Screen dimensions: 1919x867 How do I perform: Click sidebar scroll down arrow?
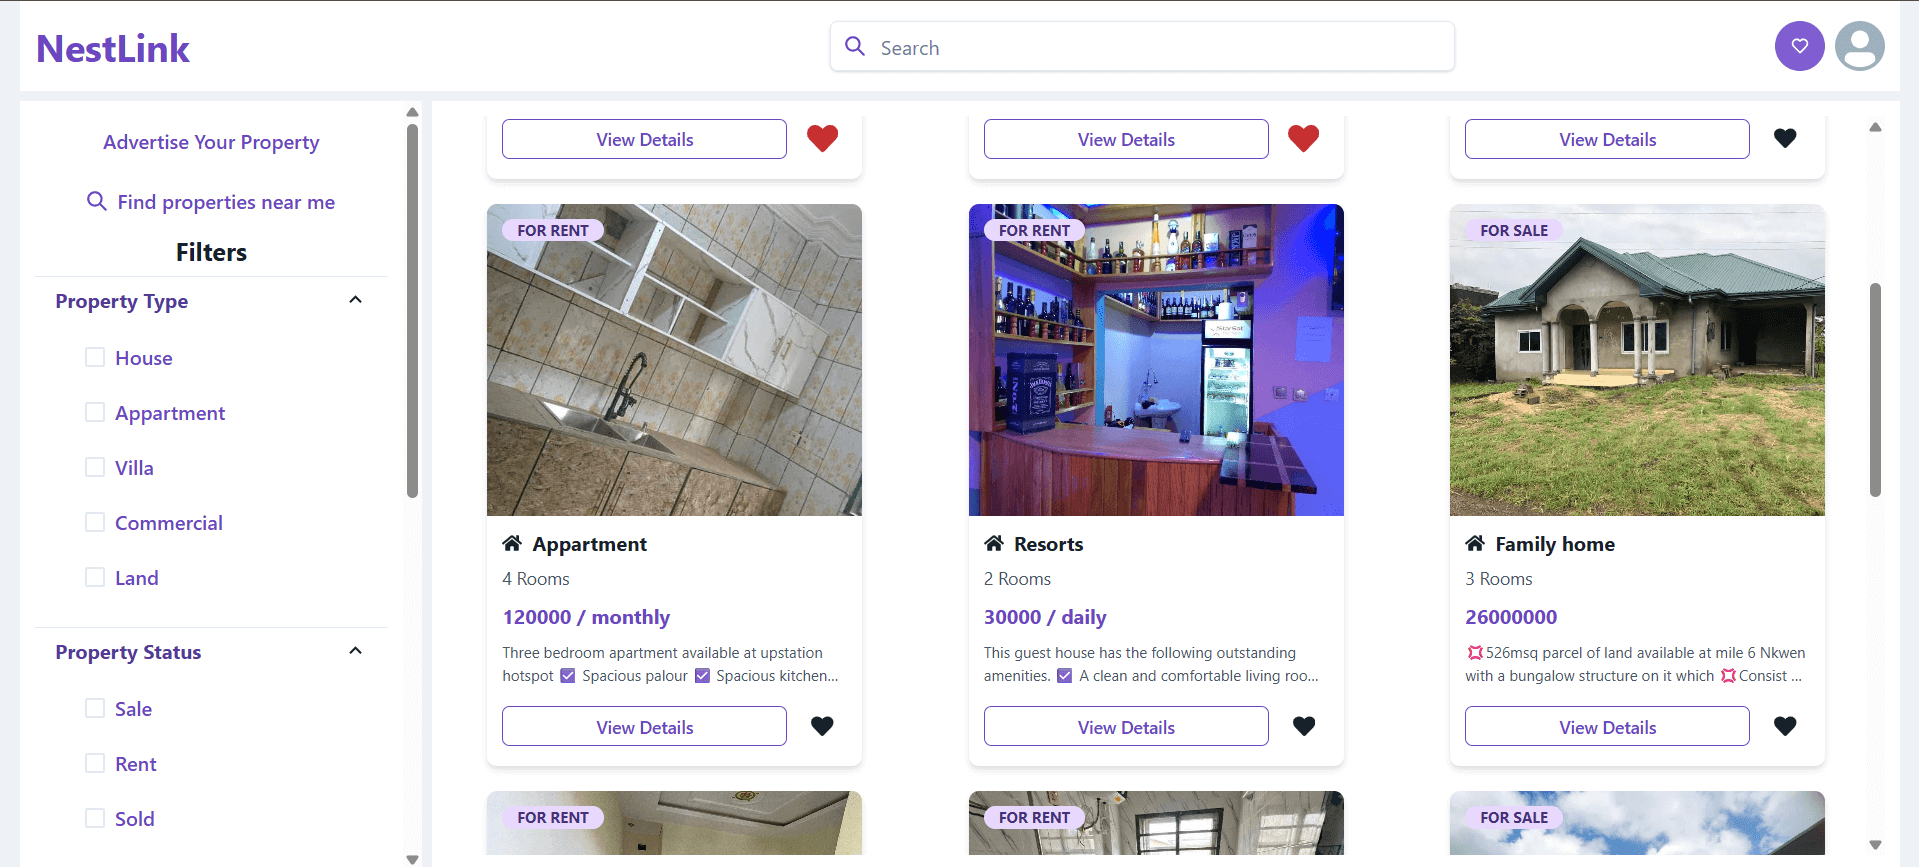[x=412, y=859]
